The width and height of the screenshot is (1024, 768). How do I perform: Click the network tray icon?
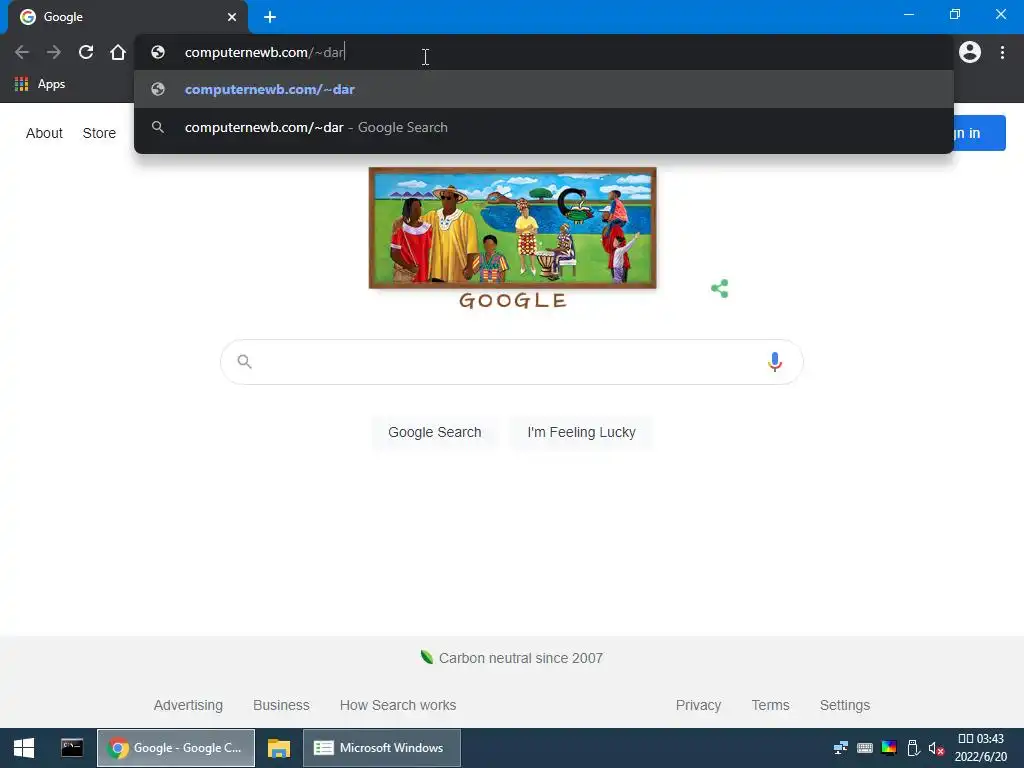(x=840, y=748)
